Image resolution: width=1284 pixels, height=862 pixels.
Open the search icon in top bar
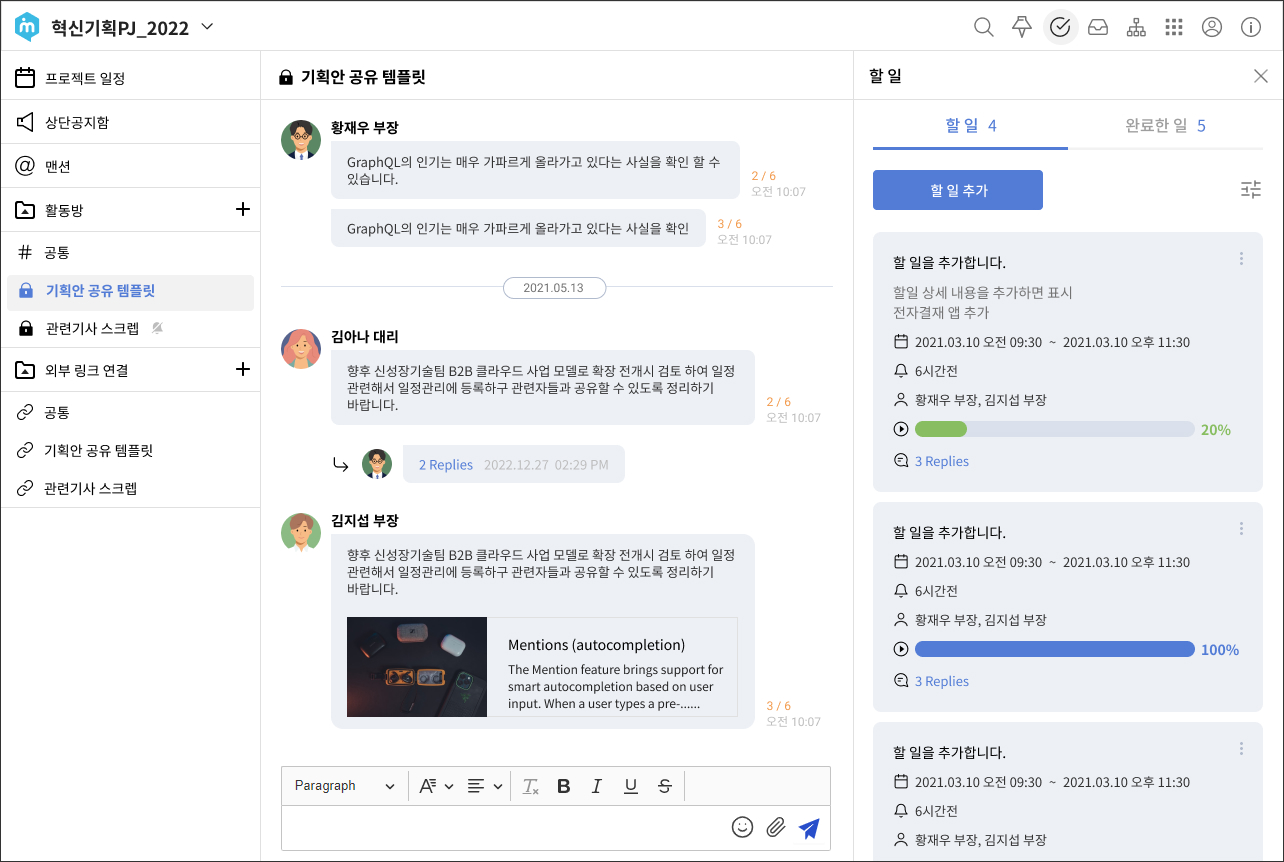tap(984, 27)
